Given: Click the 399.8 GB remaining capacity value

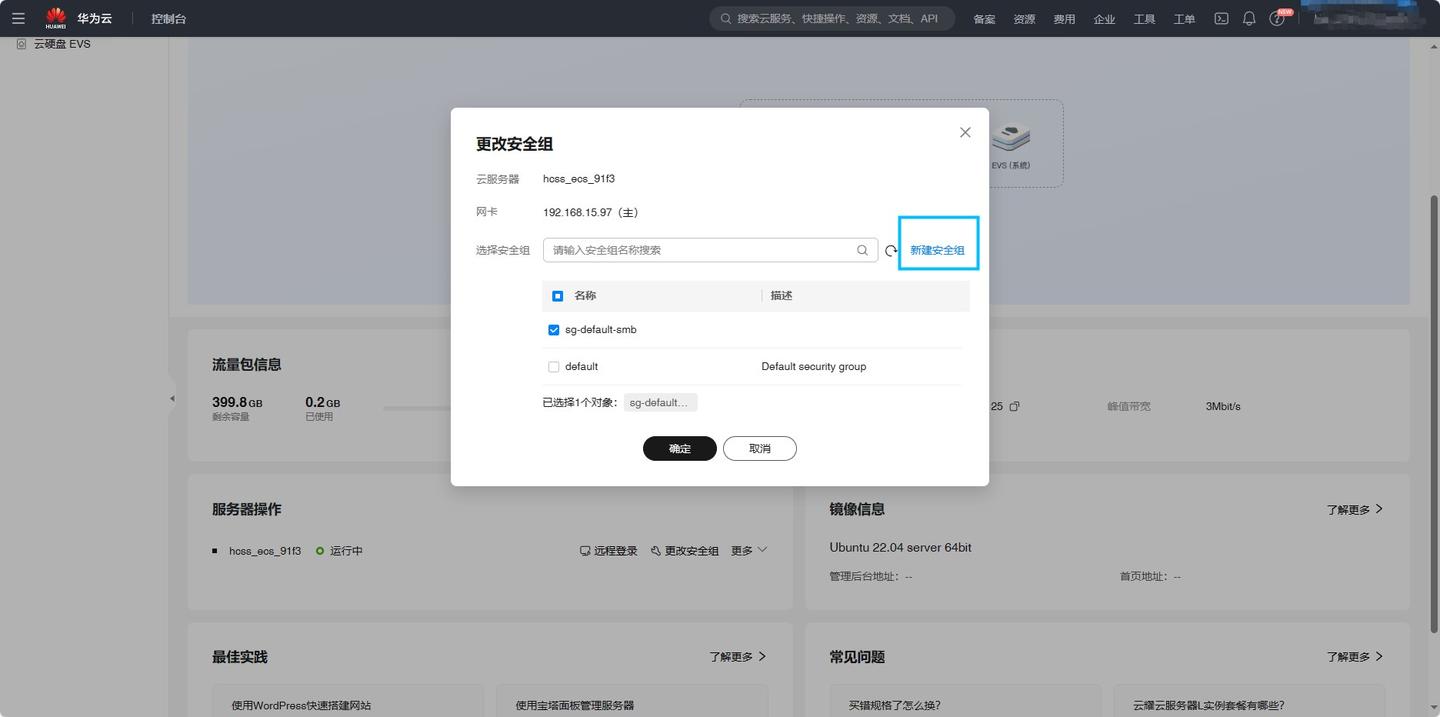Looking at the screenshot, I should point(237,402).
